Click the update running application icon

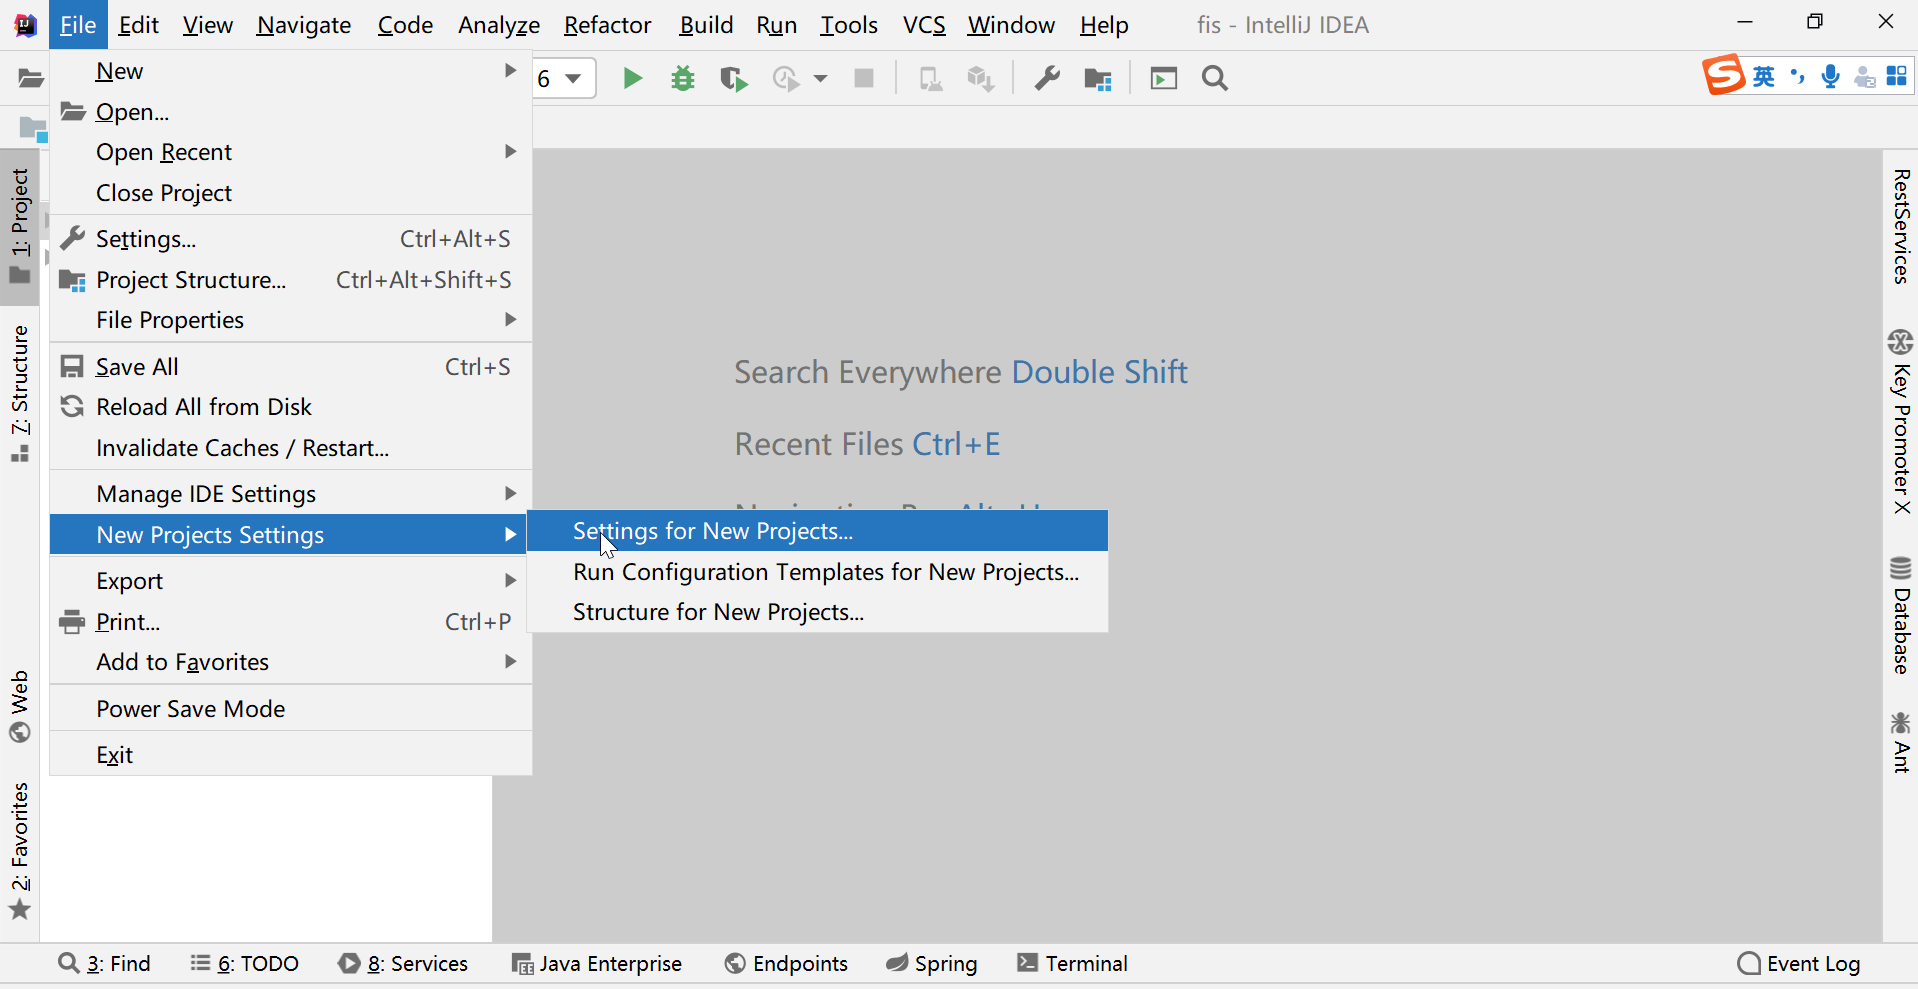click(x=930, y=78)
